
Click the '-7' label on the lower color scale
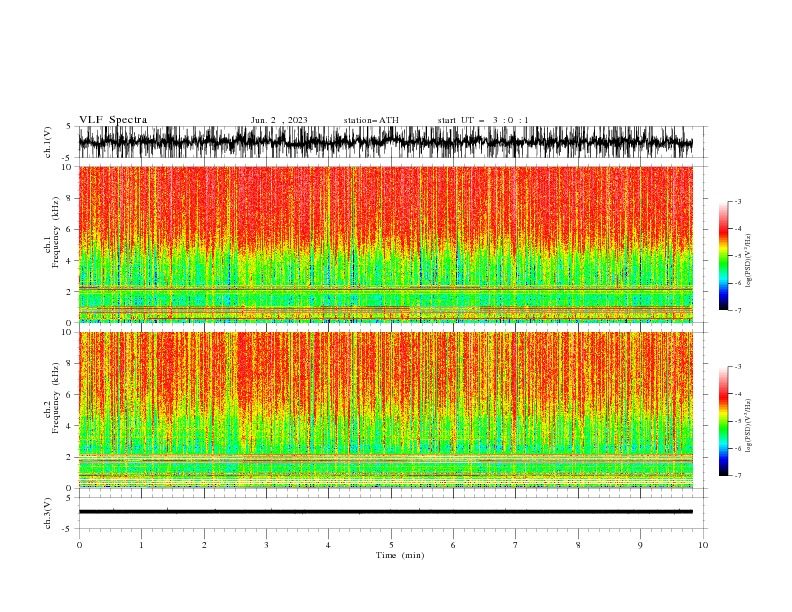pos(737,476)
